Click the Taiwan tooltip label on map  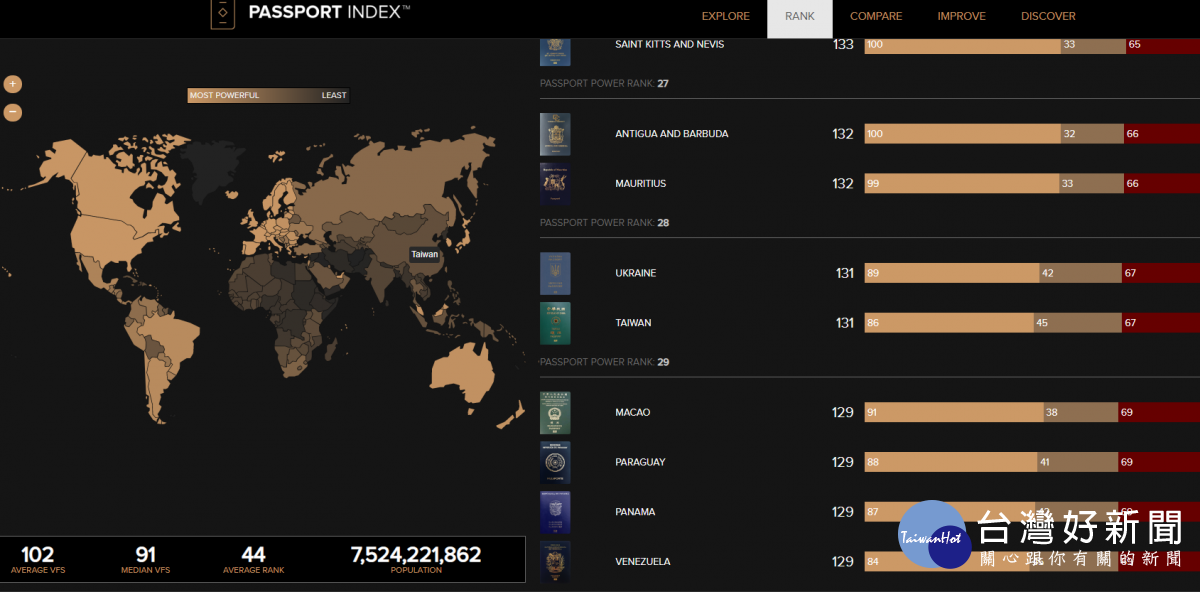425,254
